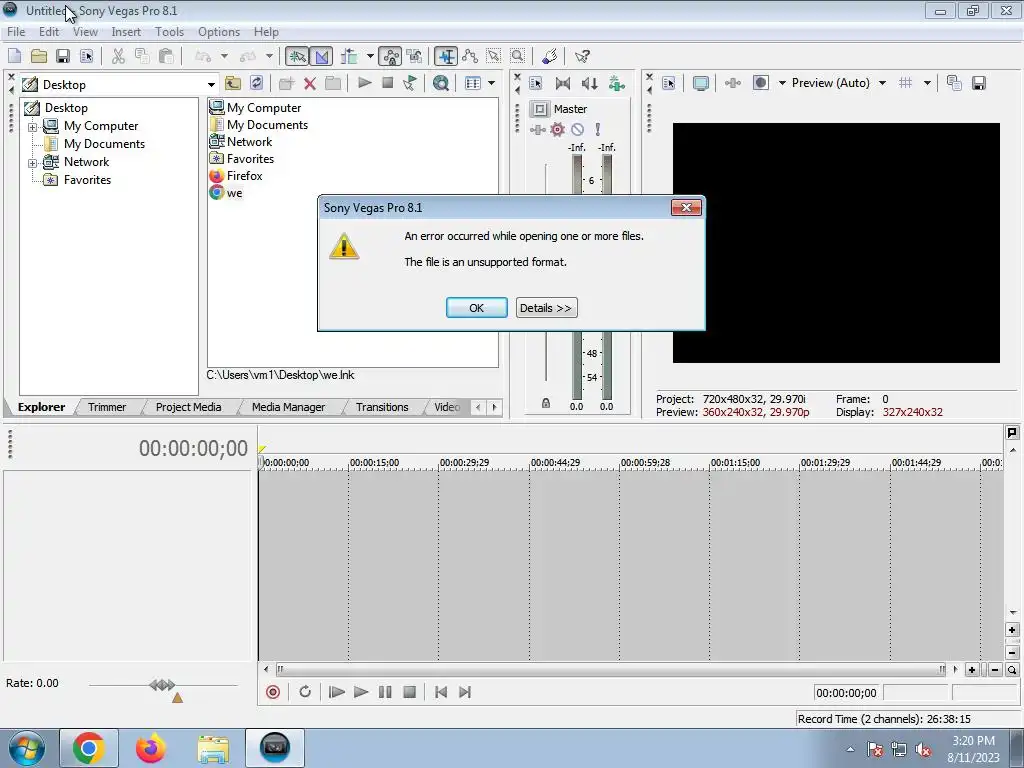This screenshot has height=768, width=1024.
Task: Insert Assignable FX in Mixer toolbar
Action: point(616,83)
